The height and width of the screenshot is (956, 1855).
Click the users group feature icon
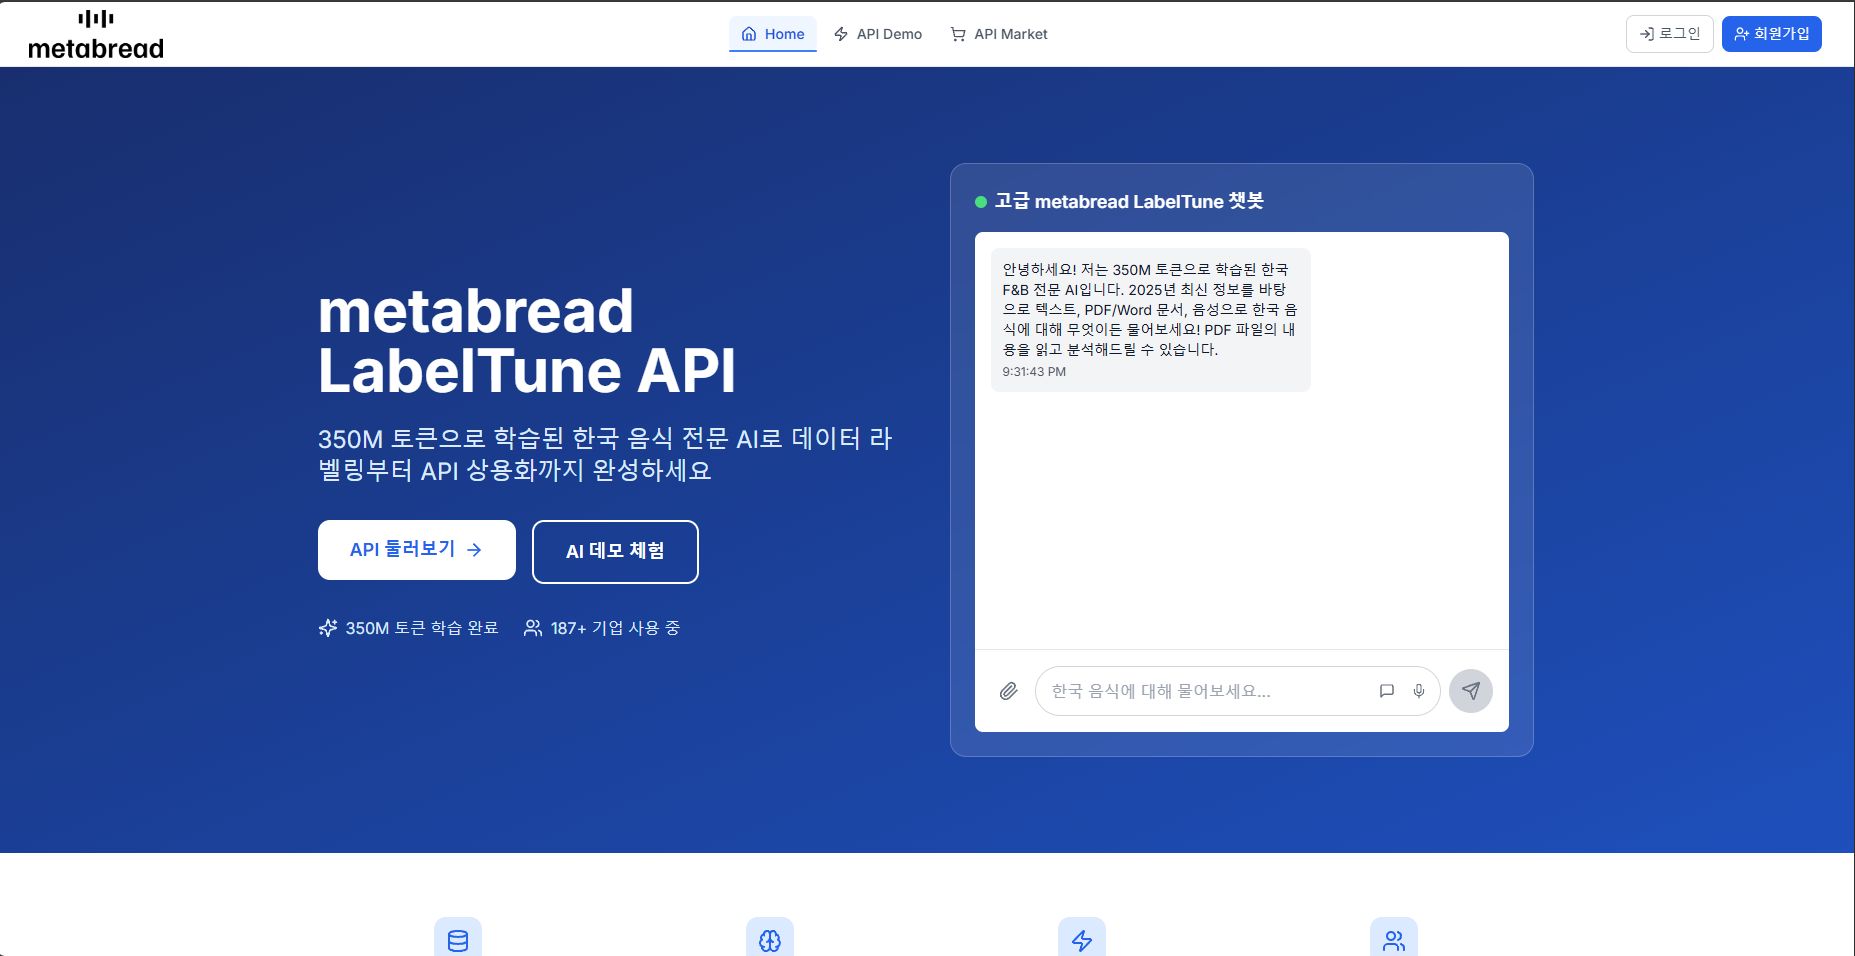pyautogui.click(x=1393, y=940)
